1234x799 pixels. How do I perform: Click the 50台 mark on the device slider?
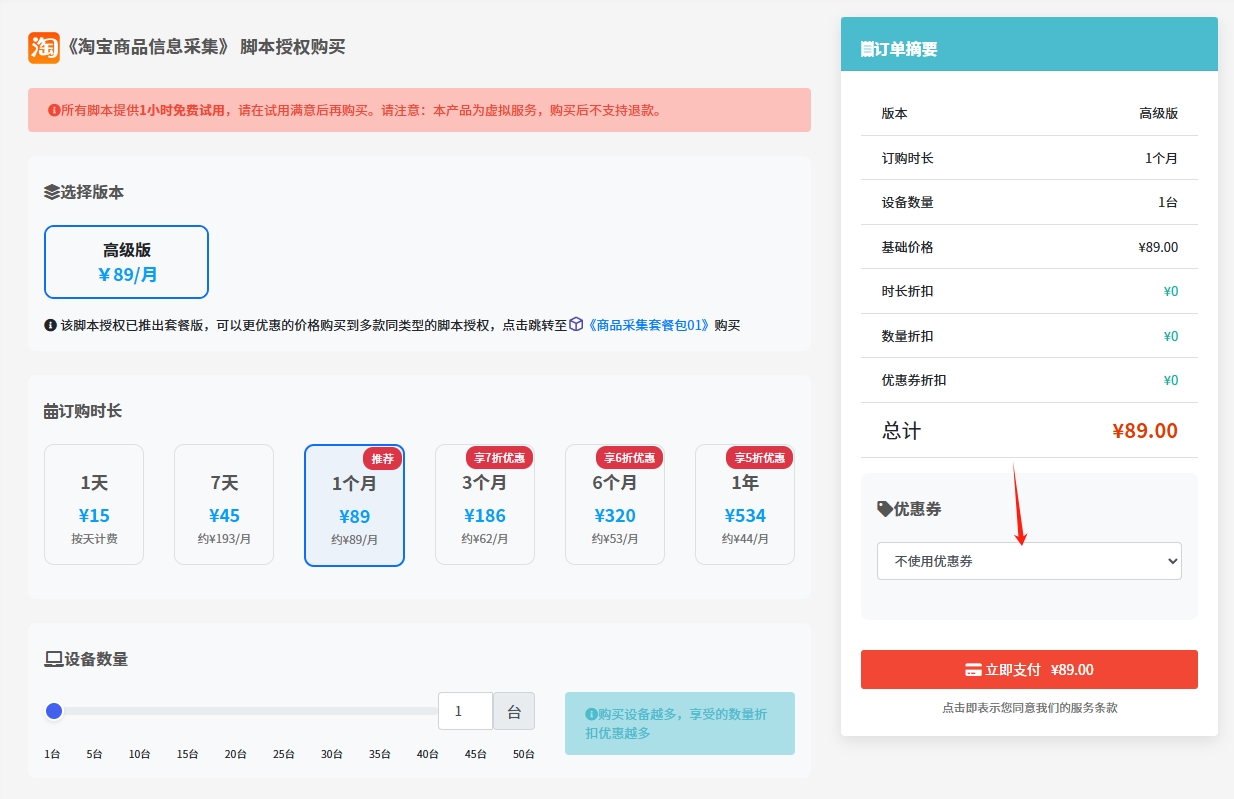click(524, 754)
